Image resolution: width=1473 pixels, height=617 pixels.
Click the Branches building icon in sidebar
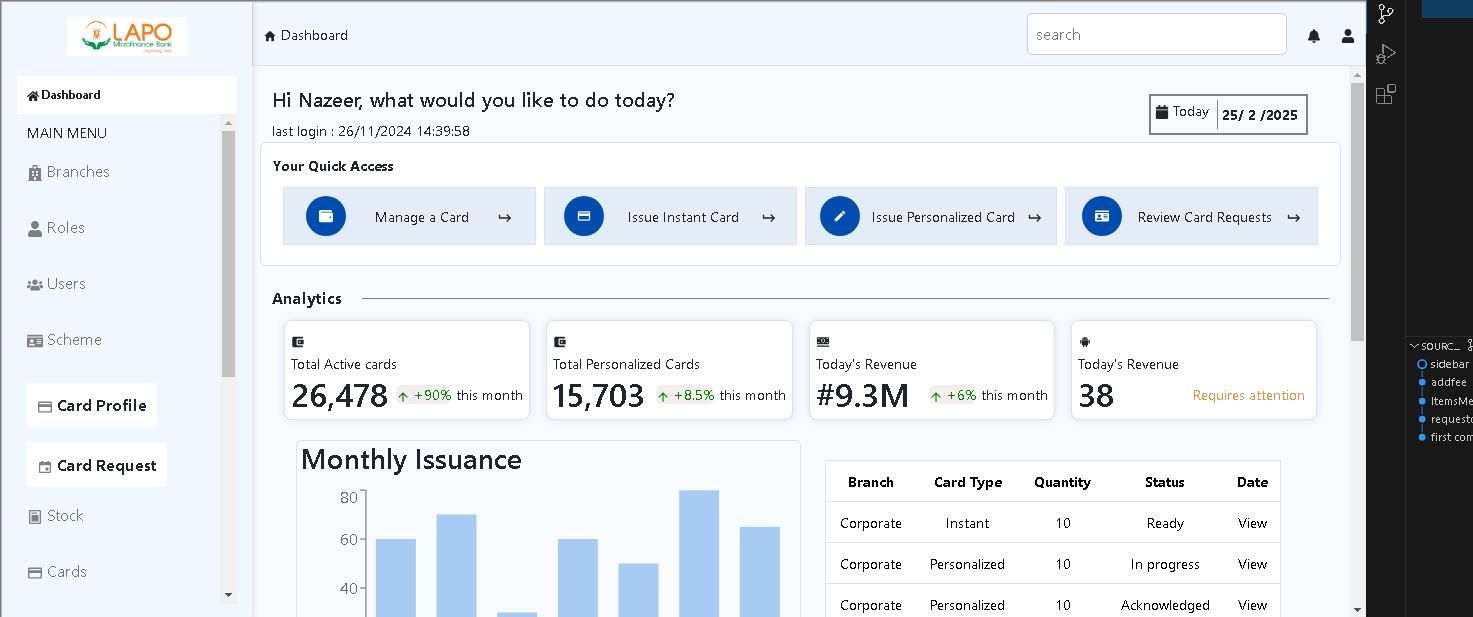pyautogui.click(x=35, y=173)
